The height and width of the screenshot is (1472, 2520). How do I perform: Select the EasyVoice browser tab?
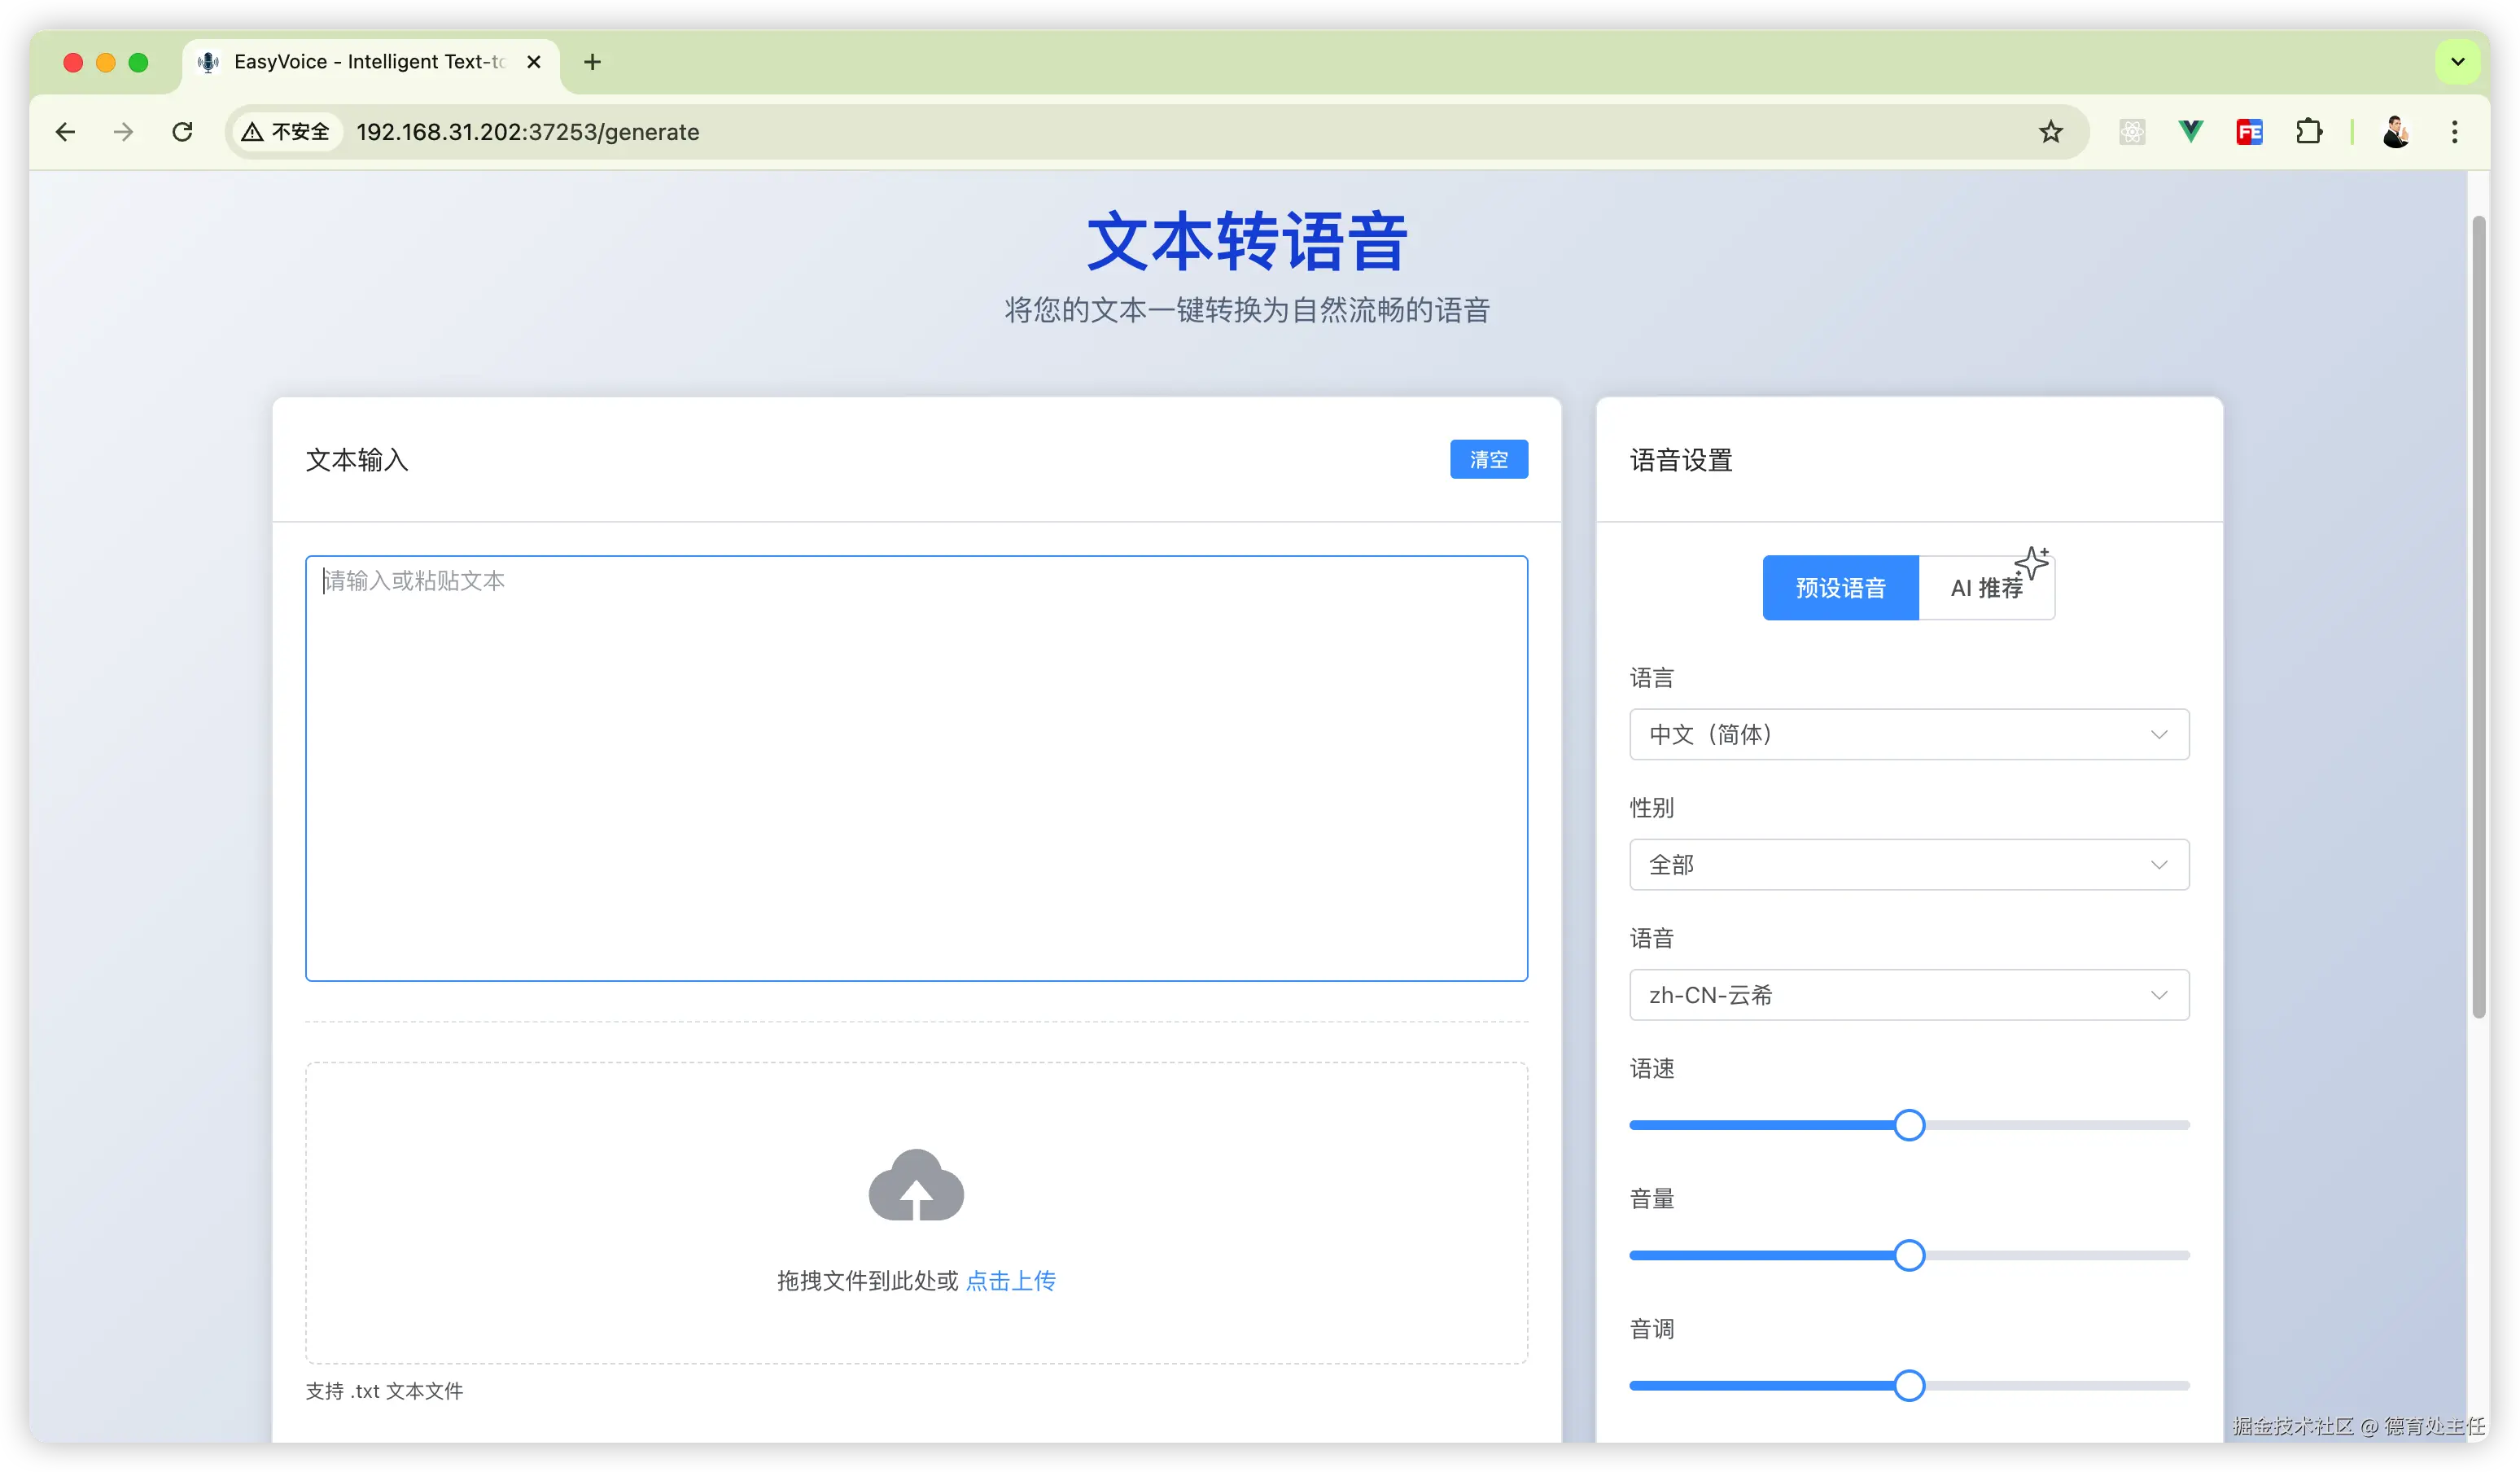coord(371,62)
